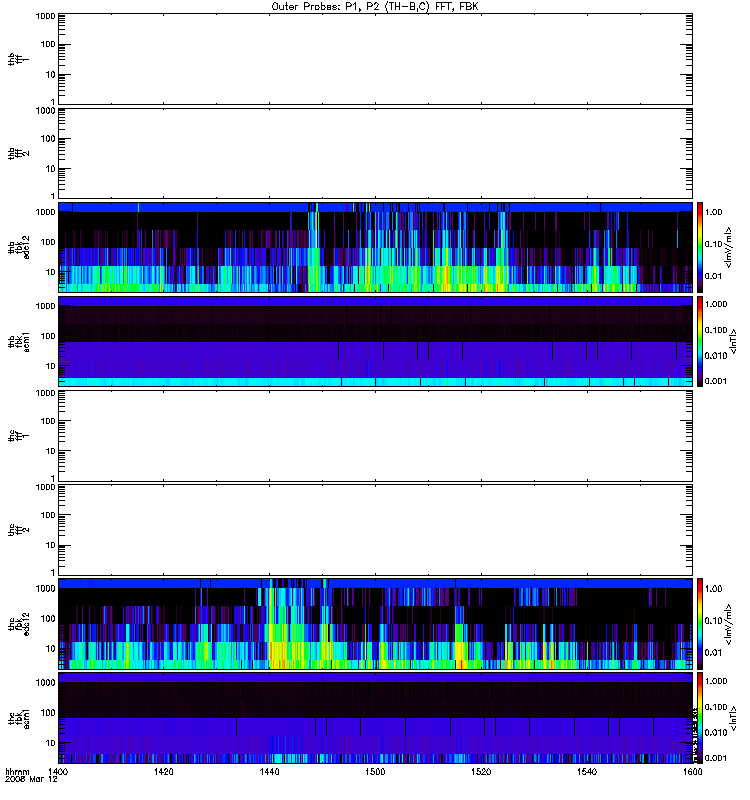Viewport: 750px width, 800px height.
Task: Click the 1500 time axis label
Action: (x=375, y=771)
